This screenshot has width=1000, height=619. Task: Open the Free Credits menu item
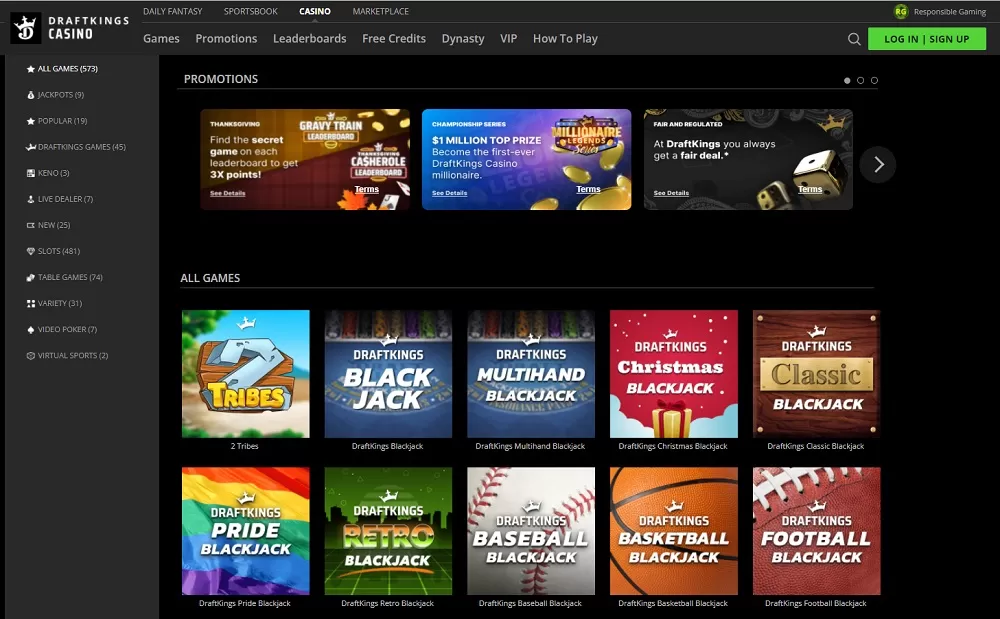click(x=394, y=39)
